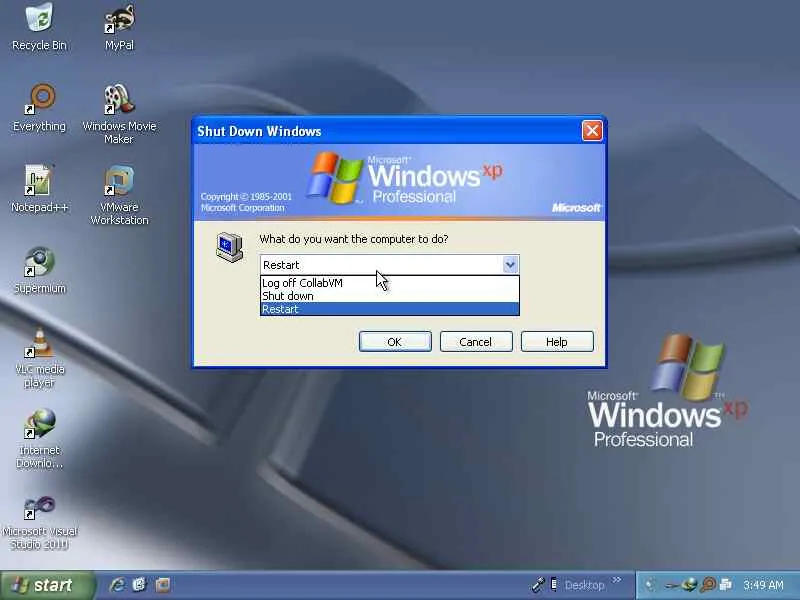Toggle the shutdown action dropdown arrow
The height and width of the screenshot is (600, 800).
click(x=510, y=265)
